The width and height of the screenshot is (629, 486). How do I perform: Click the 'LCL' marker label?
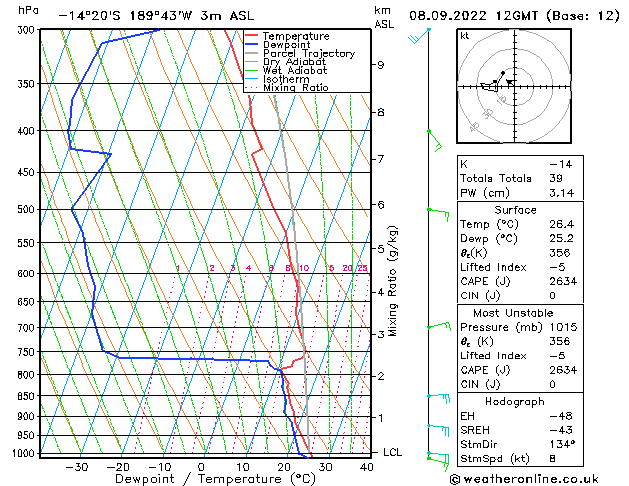[x=392, y=452]
